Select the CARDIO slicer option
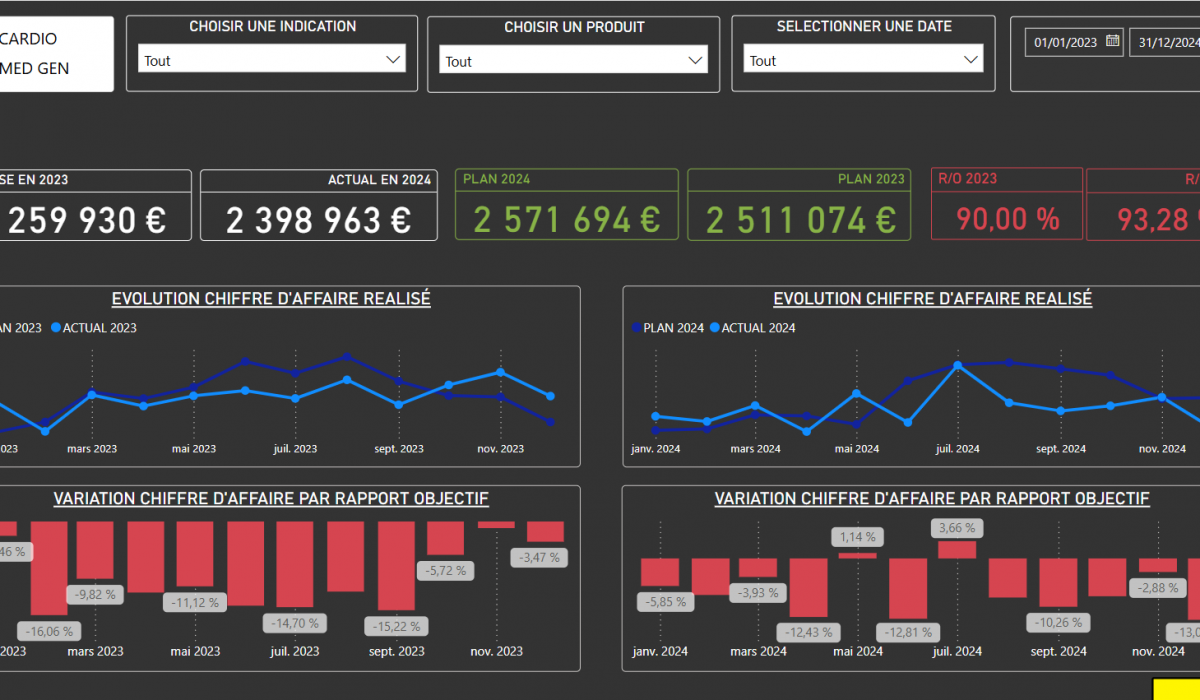Image resolution: width=1200 pixels, height=700 pixels. (x=30, y=39)
